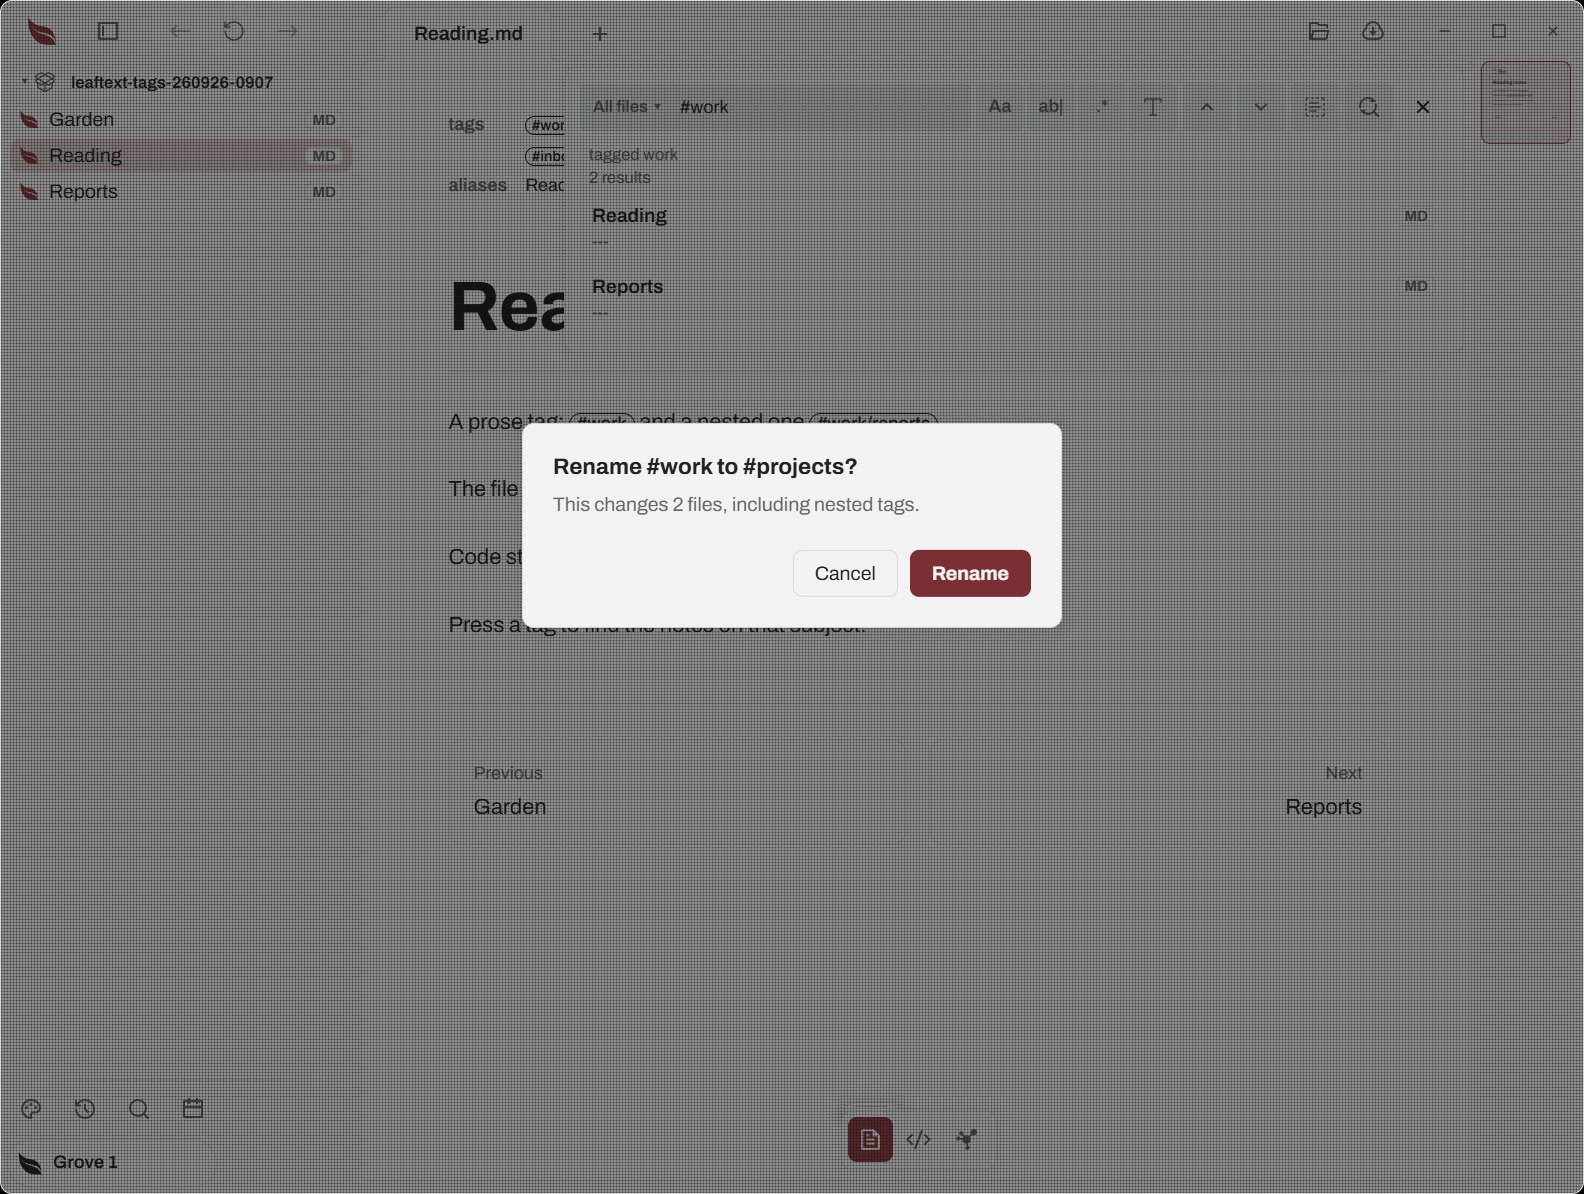Open the calendar icon
This screenshot has width=1584, height=1194.
193,1108
